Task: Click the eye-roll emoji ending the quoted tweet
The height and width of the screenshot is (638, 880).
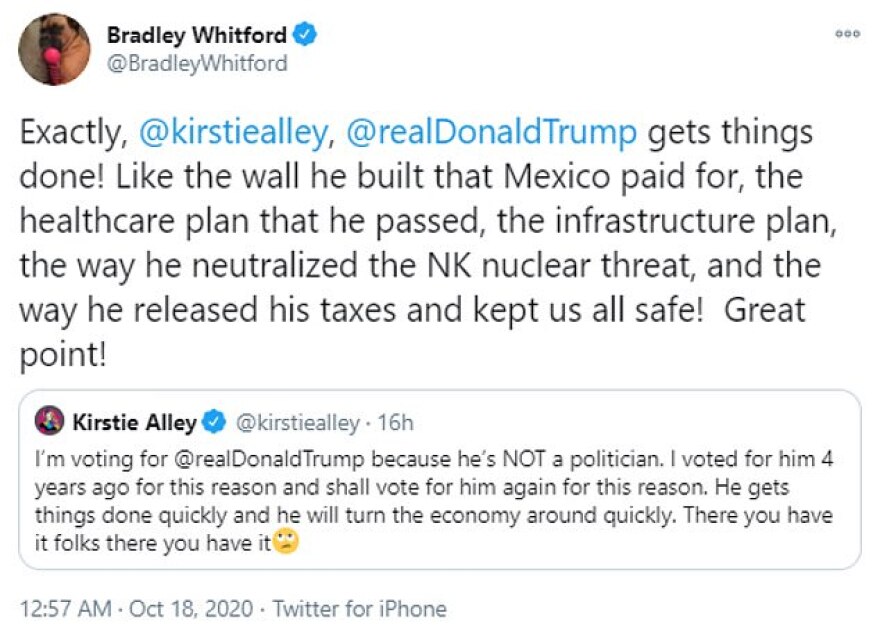Action: (x=288, y=546)
